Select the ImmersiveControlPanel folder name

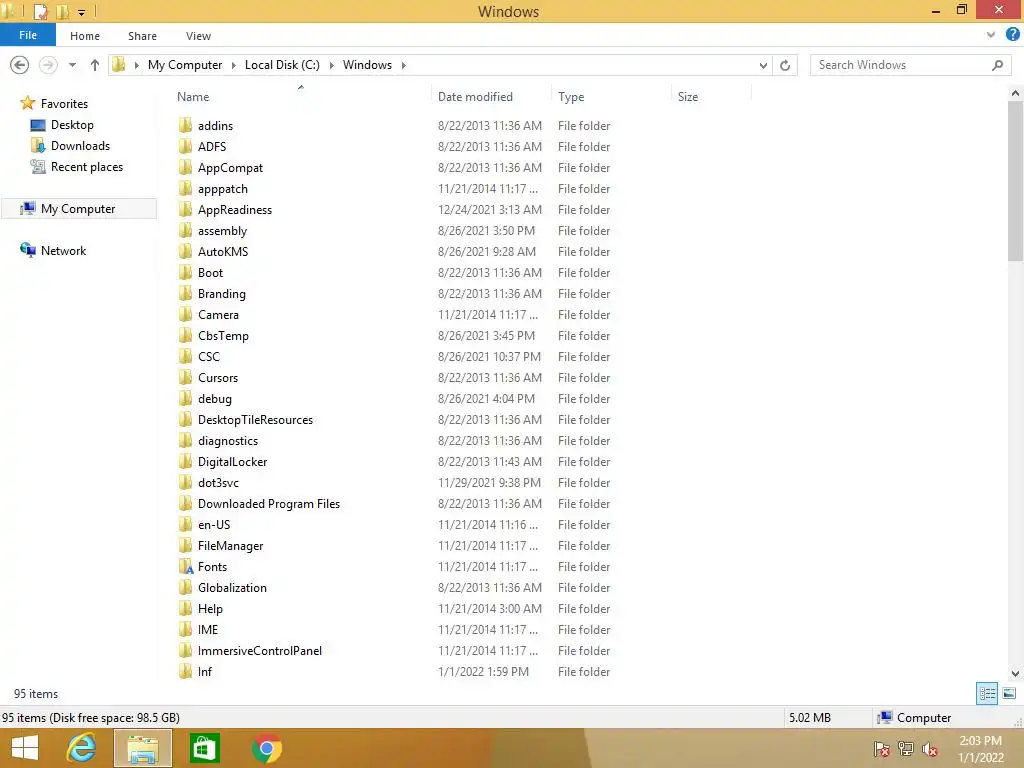click(260, 650)
